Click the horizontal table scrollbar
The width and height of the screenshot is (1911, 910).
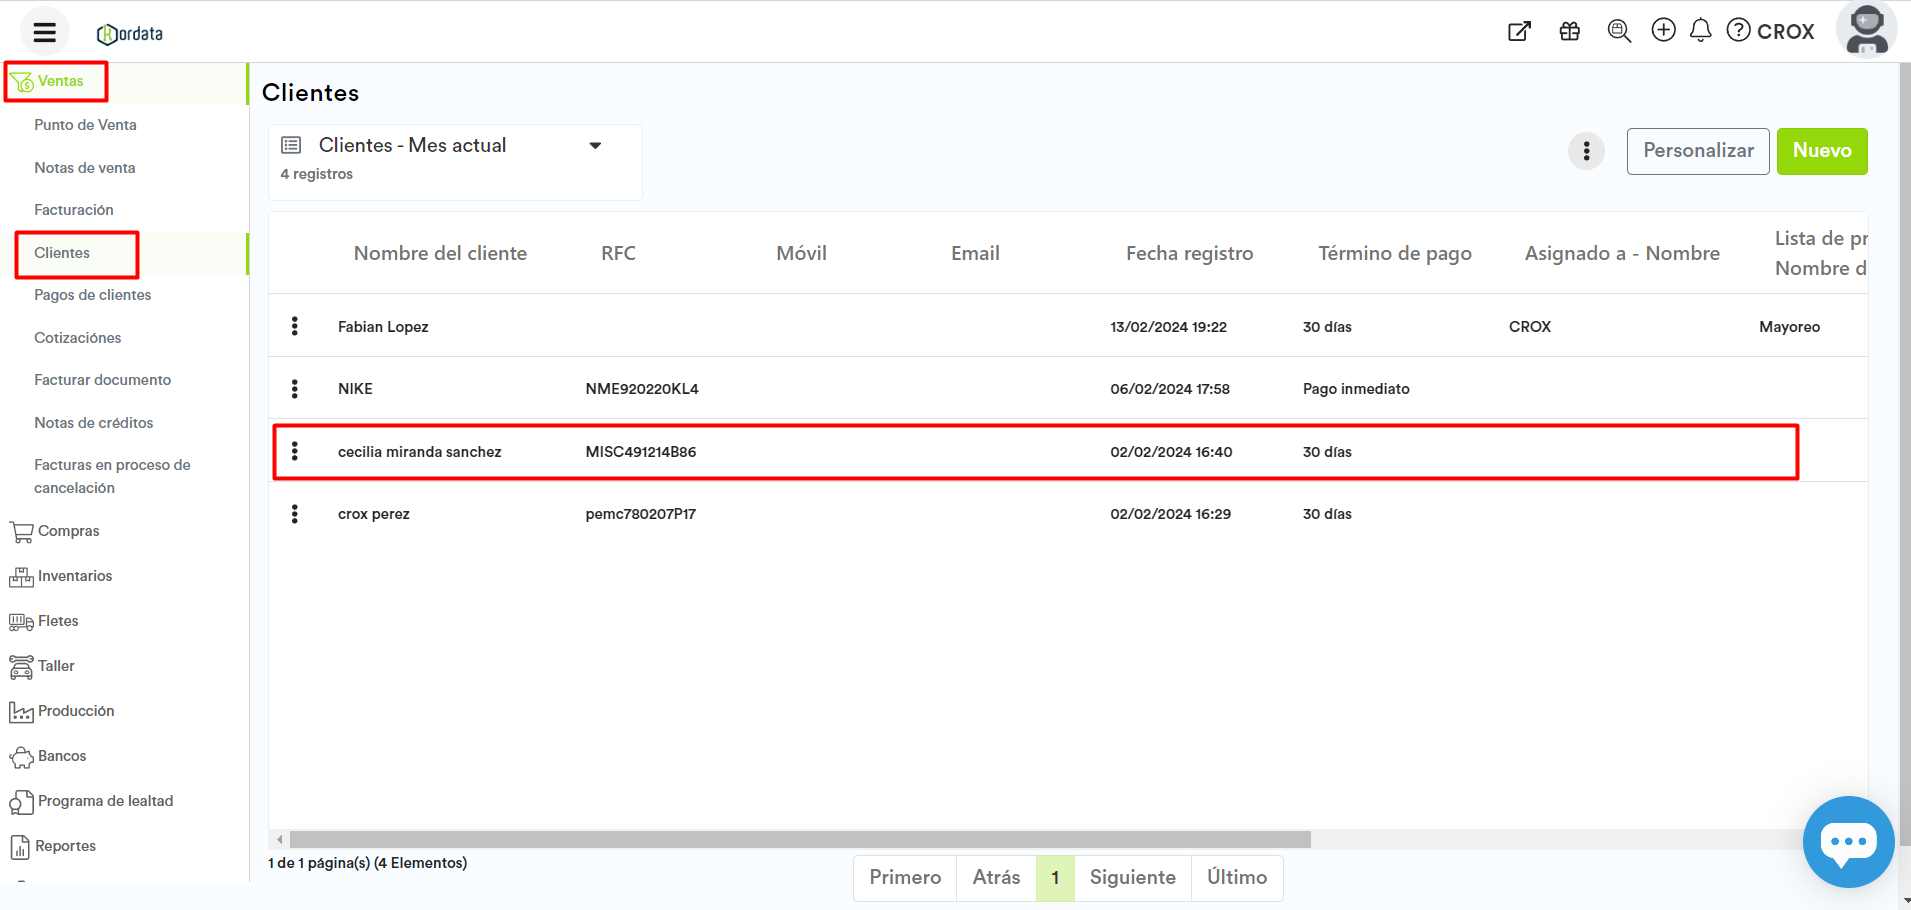tap(800, 839)
